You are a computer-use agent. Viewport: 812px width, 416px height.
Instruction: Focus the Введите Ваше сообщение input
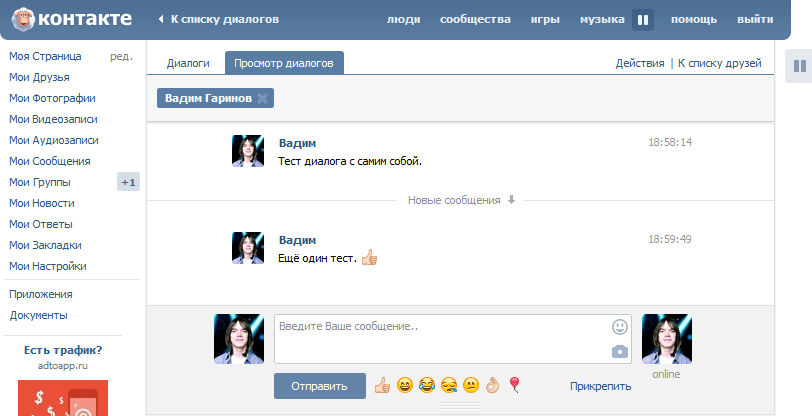tap(453, 339)
